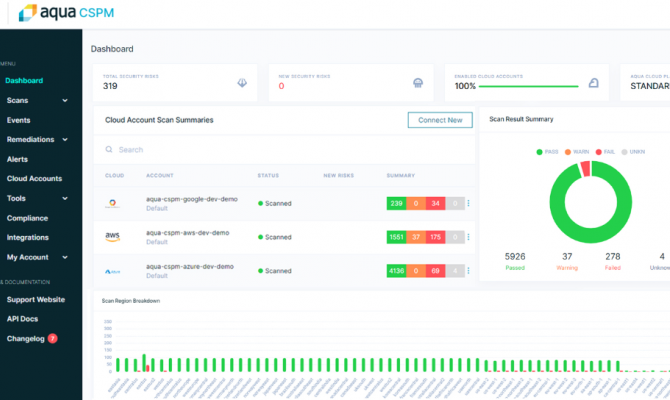670x400 pixels.
Task: Click the 319 total security risks value
Action: coord(110,86)
